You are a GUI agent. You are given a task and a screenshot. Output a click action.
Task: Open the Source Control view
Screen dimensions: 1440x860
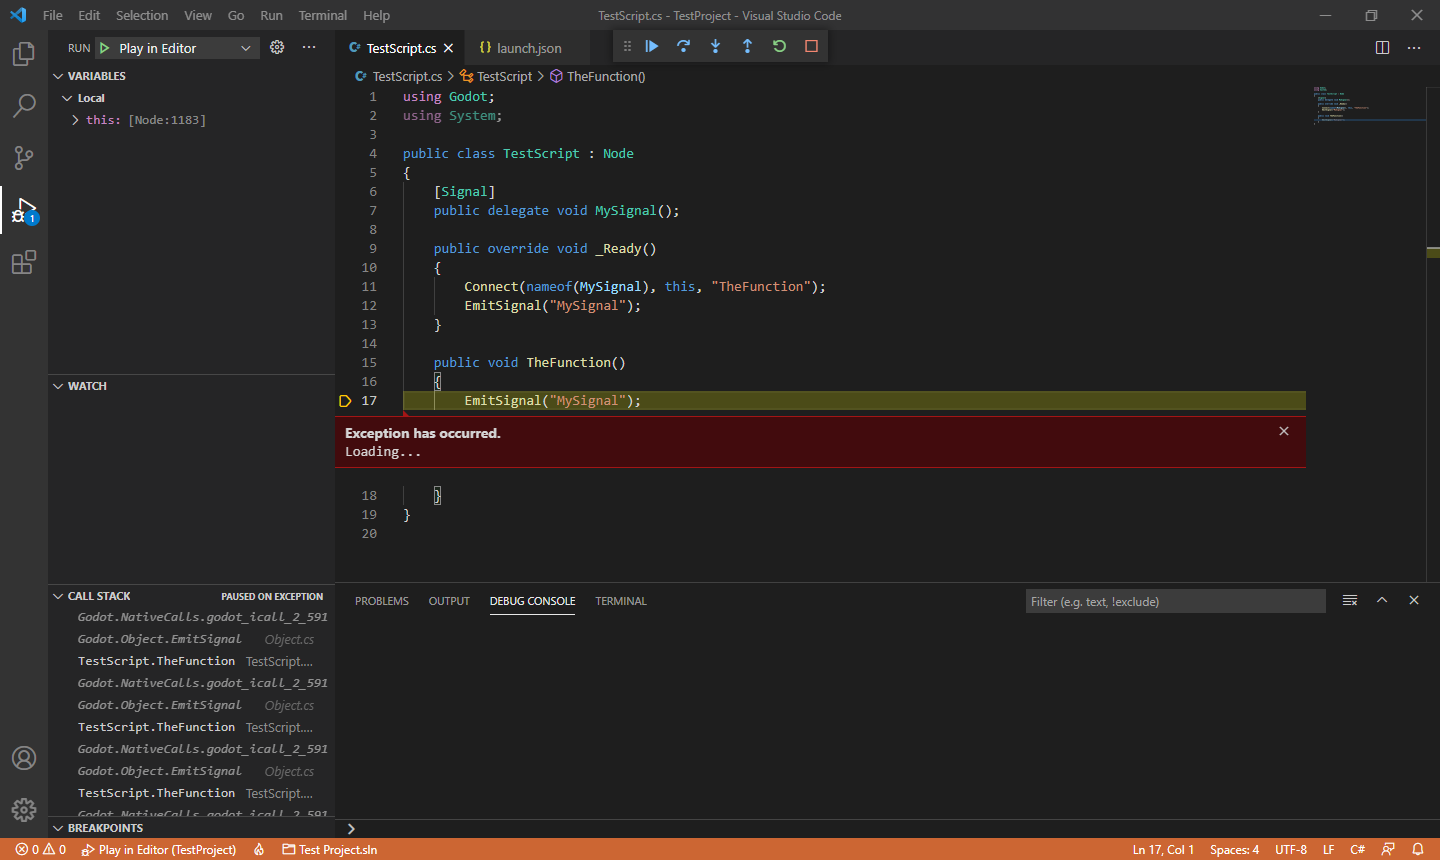(x=24, y=158)
